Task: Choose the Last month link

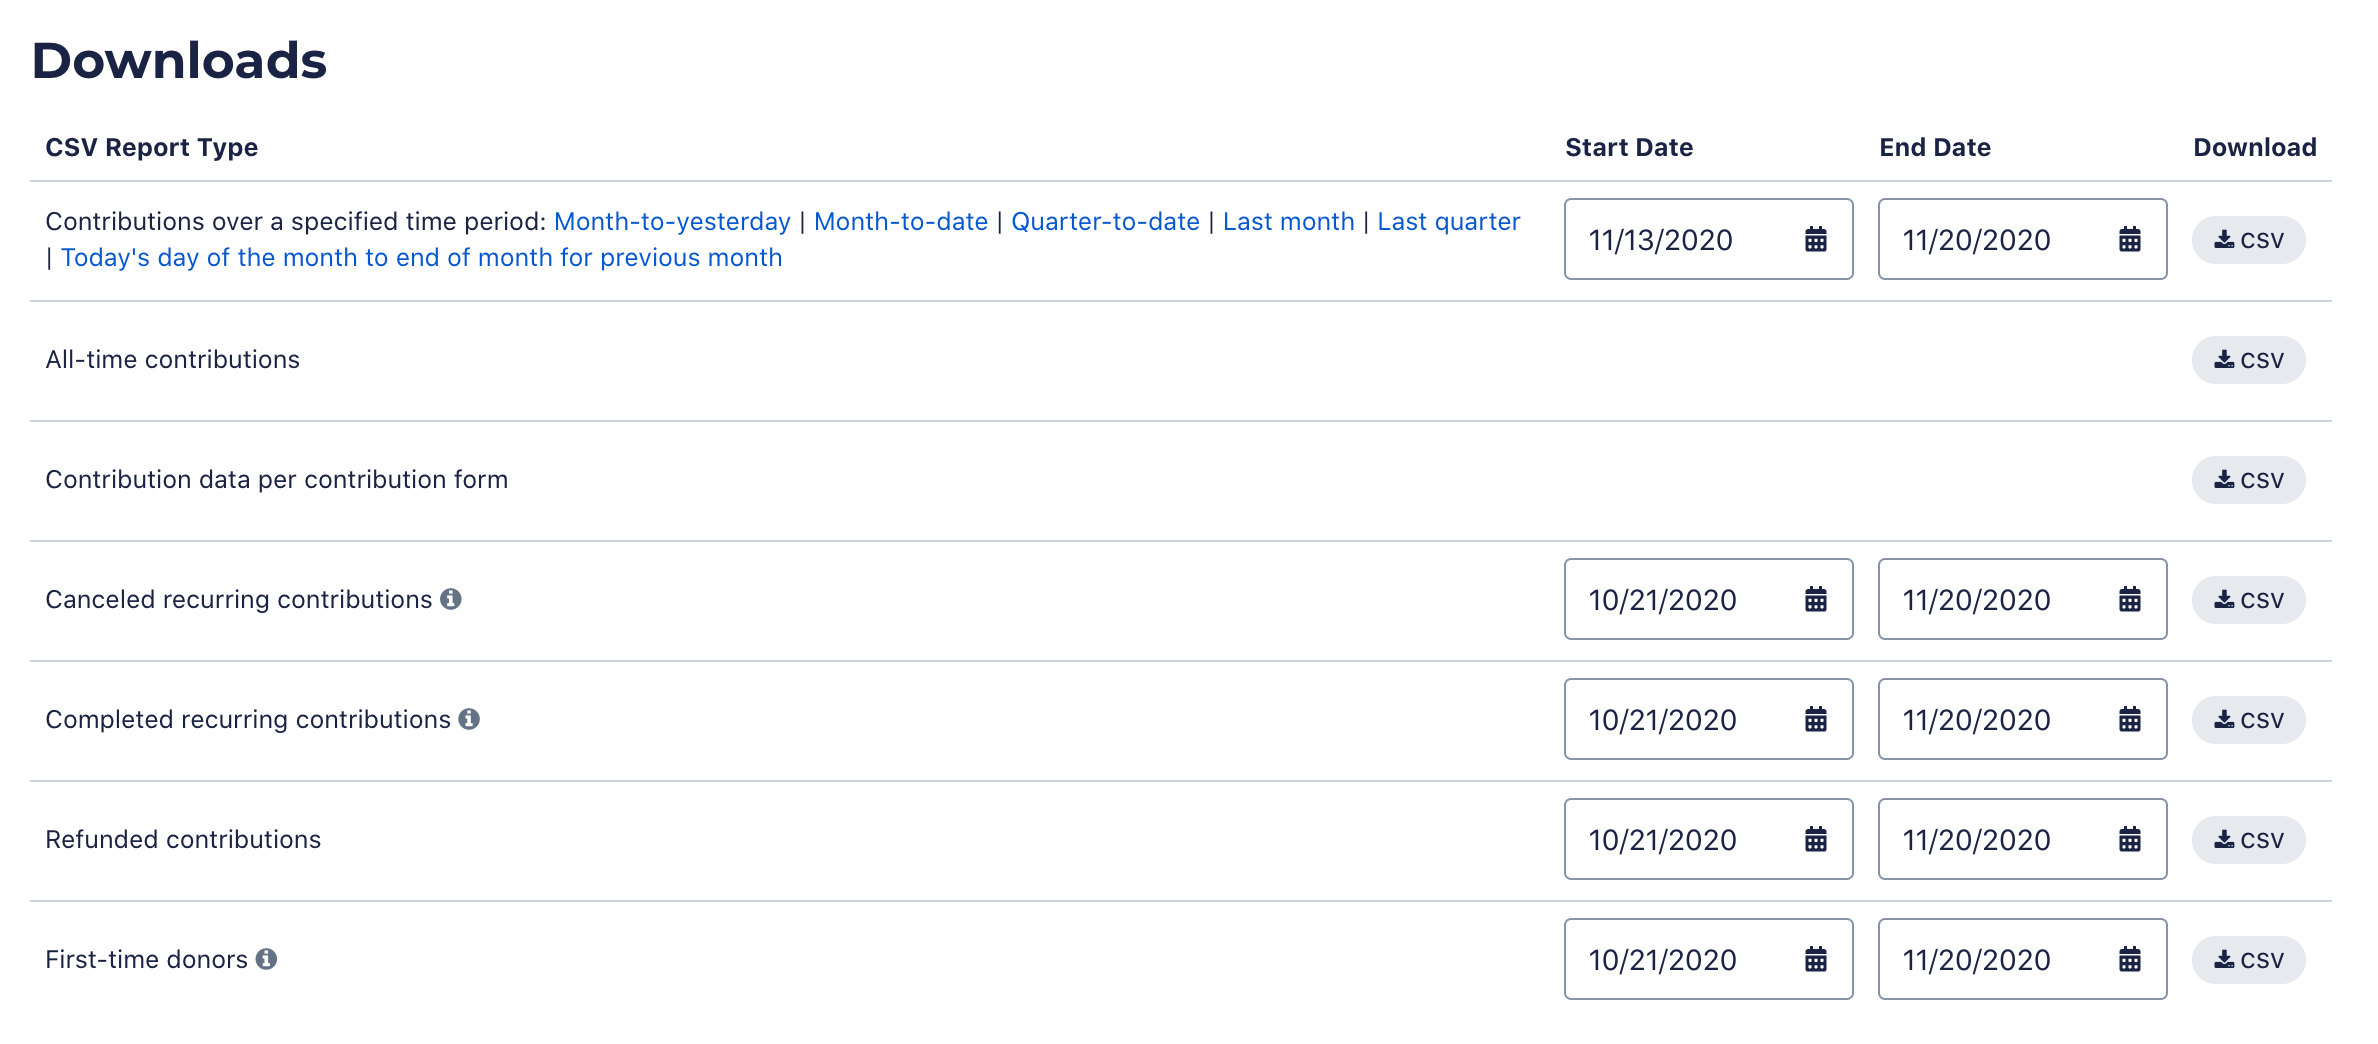Action: coord(1288,221)
